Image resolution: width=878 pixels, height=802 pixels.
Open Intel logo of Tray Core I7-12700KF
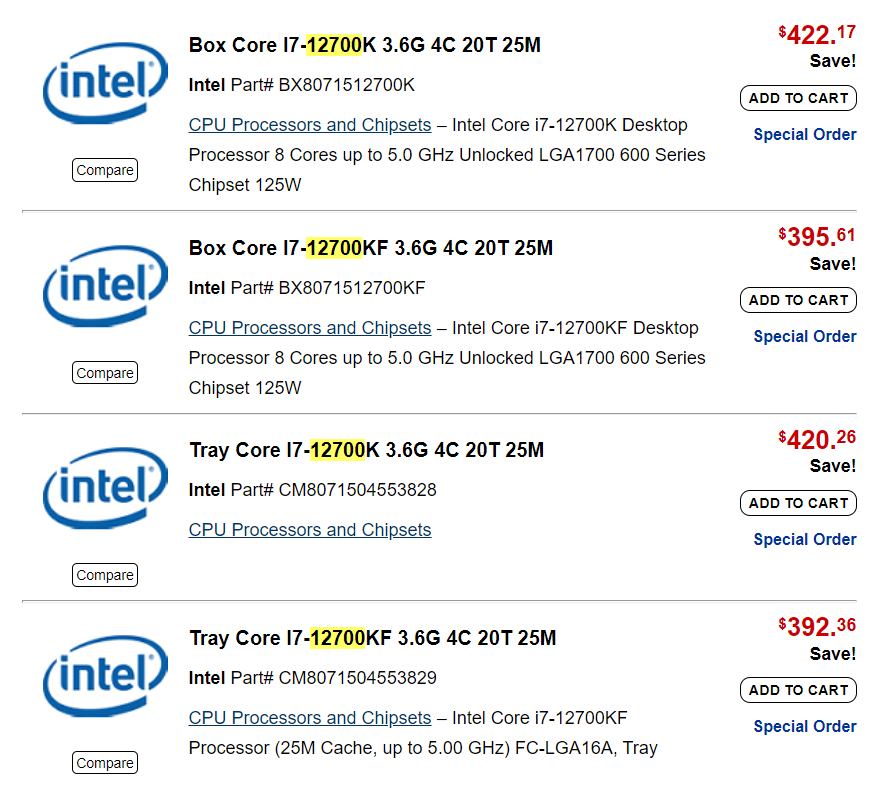point(105,676)
